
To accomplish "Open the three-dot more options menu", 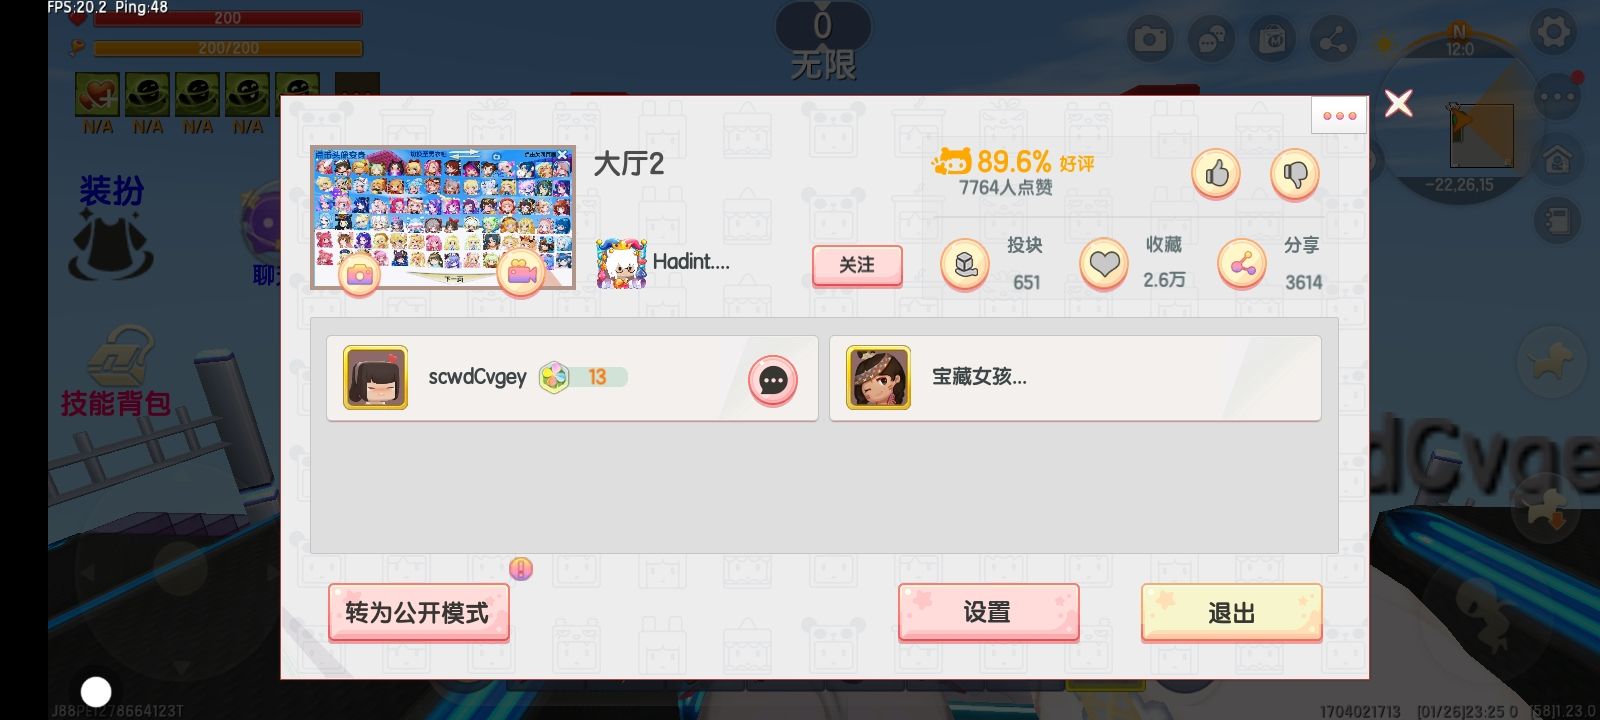I will tap(1339, 116).
